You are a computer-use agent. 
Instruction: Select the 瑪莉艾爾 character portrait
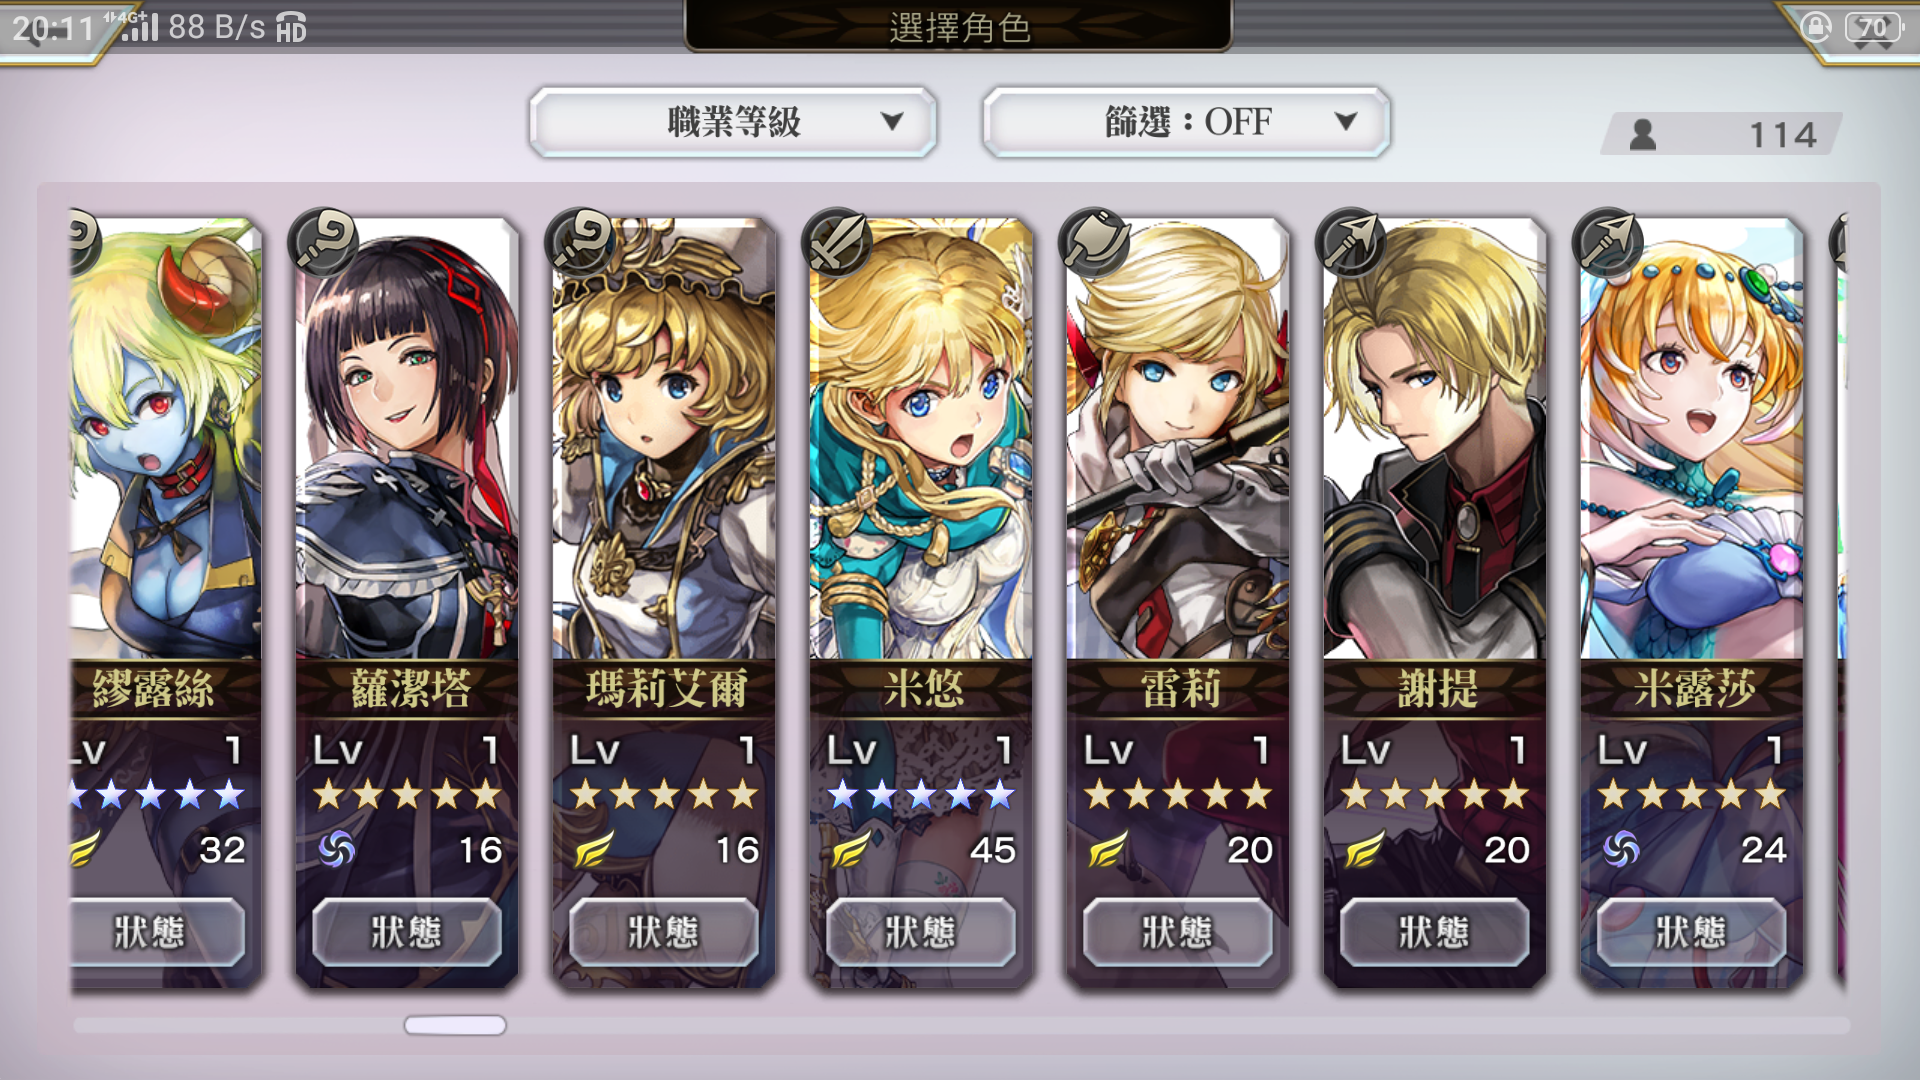tap(664, 440)
